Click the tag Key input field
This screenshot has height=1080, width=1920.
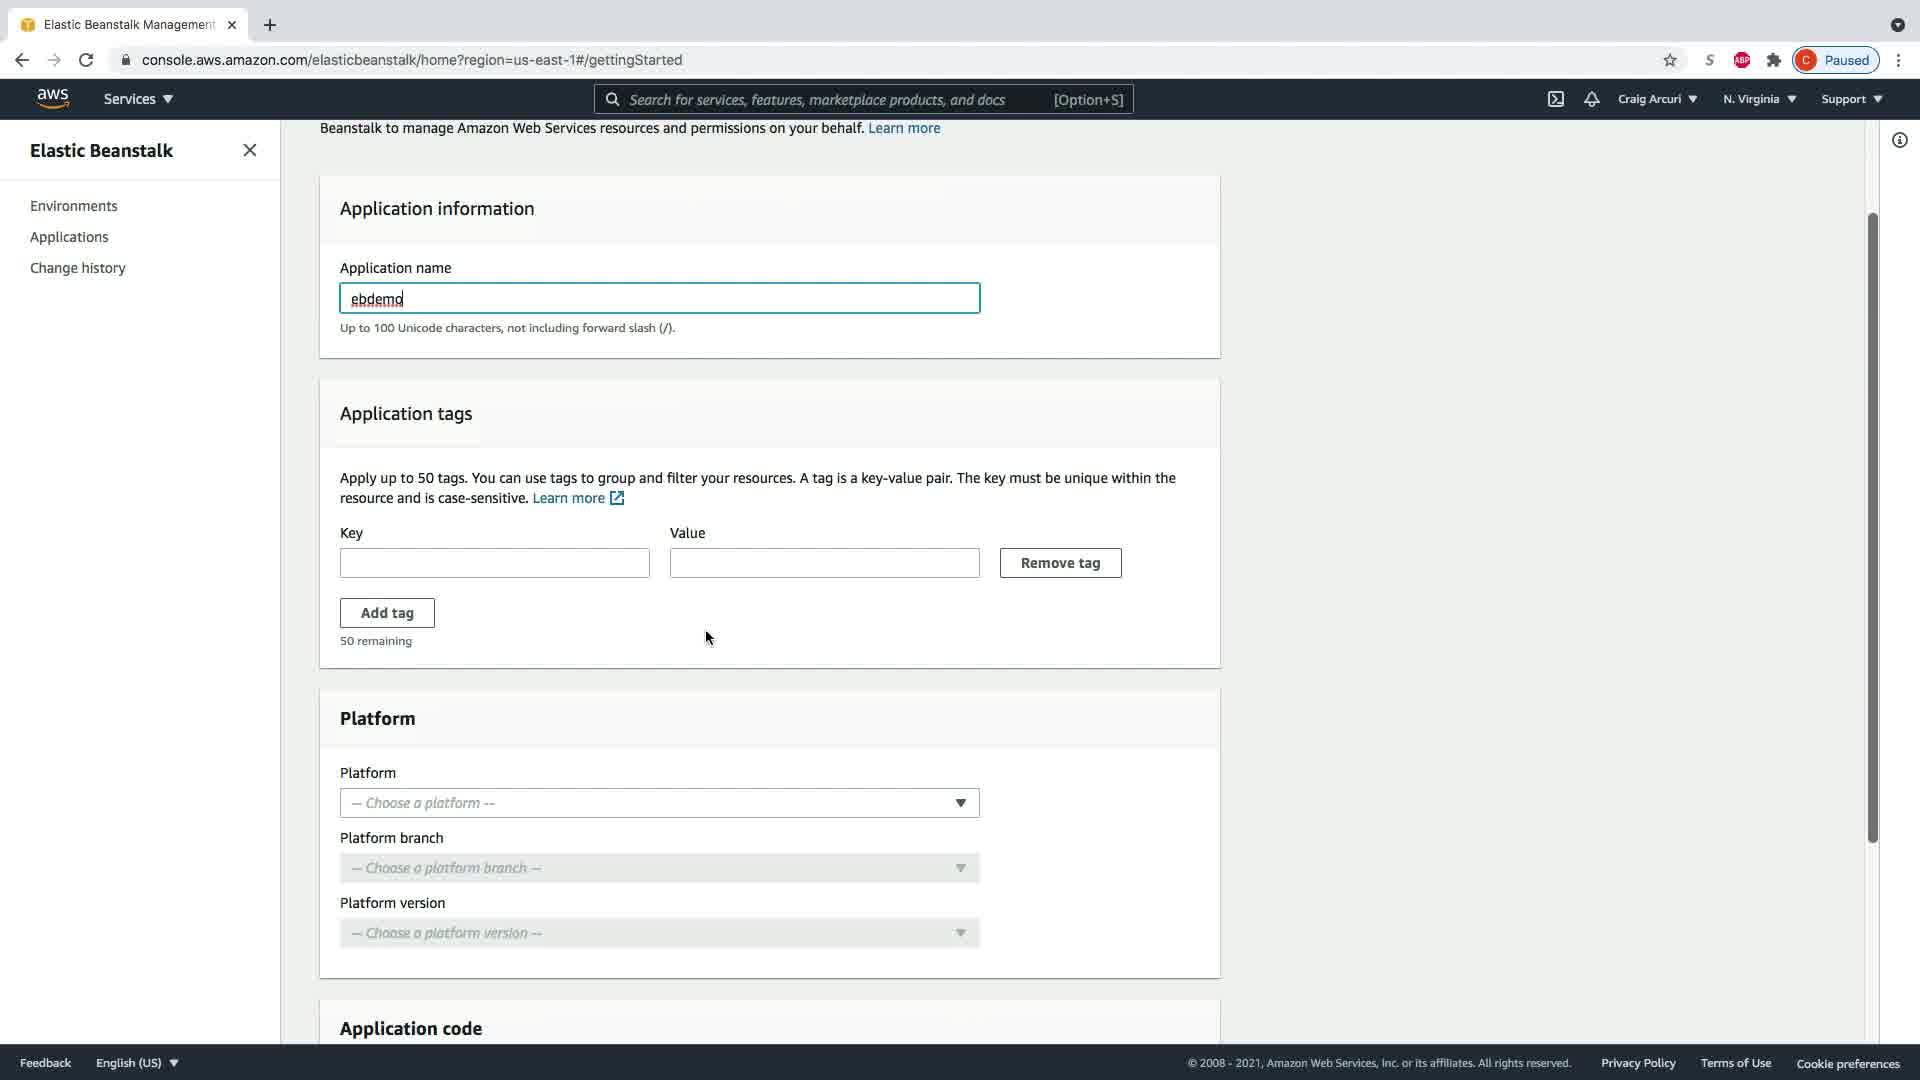click(494, 563)
